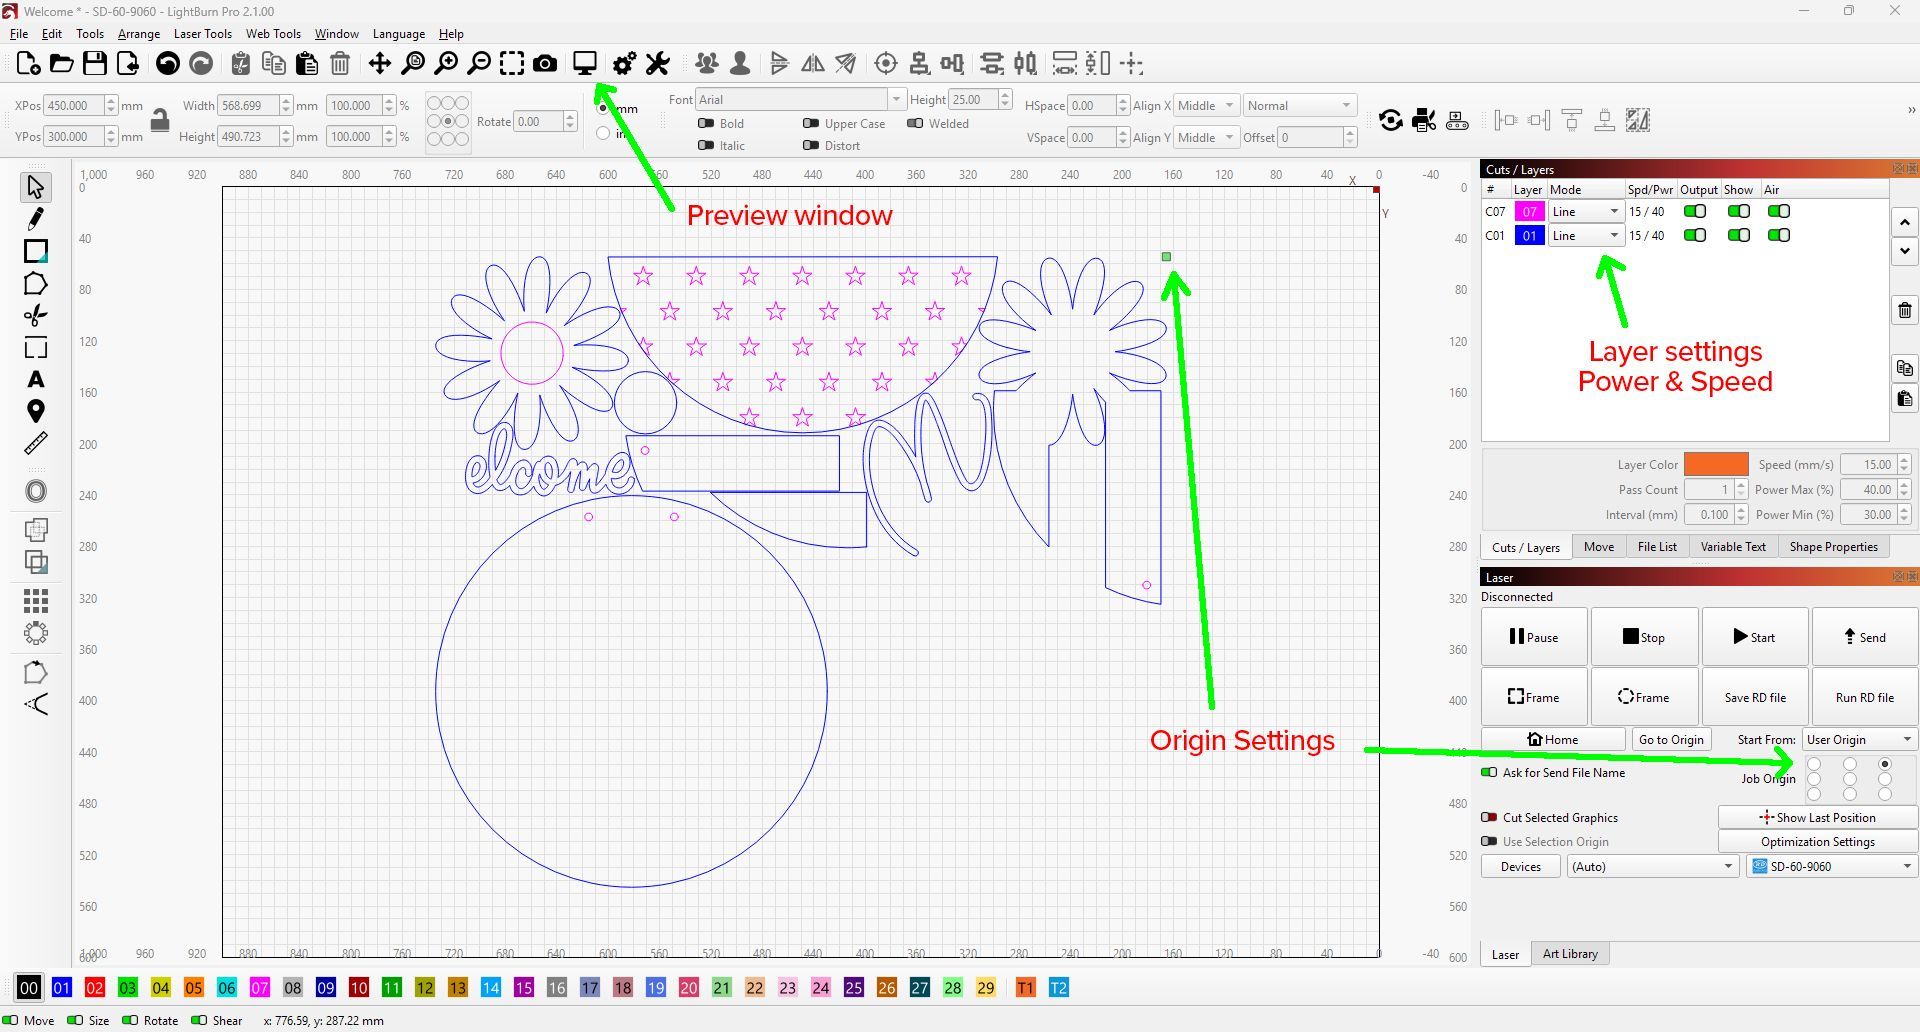
Task: Click the Pan/move view cross-arrows icon
Action: [380, 64]
